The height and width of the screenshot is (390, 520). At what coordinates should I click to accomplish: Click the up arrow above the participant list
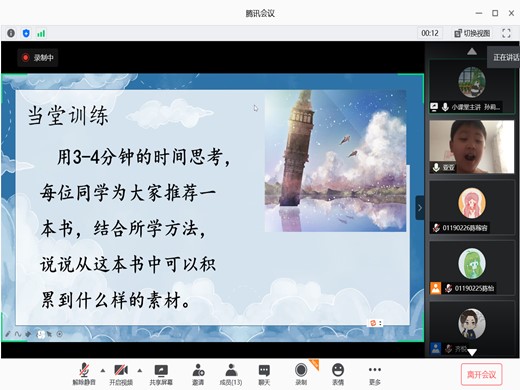[472, 52]
